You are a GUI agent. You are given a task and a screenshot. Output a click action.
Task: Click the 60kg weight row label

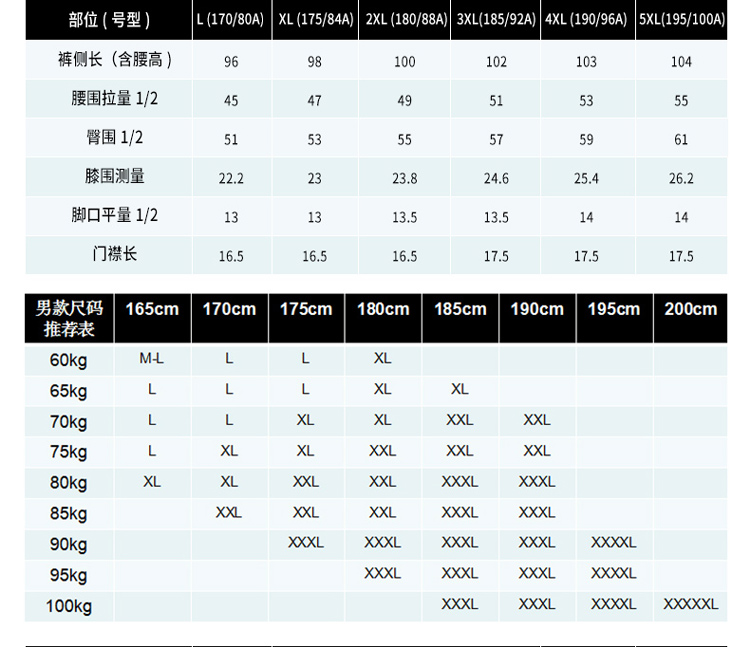coord(69,360)
